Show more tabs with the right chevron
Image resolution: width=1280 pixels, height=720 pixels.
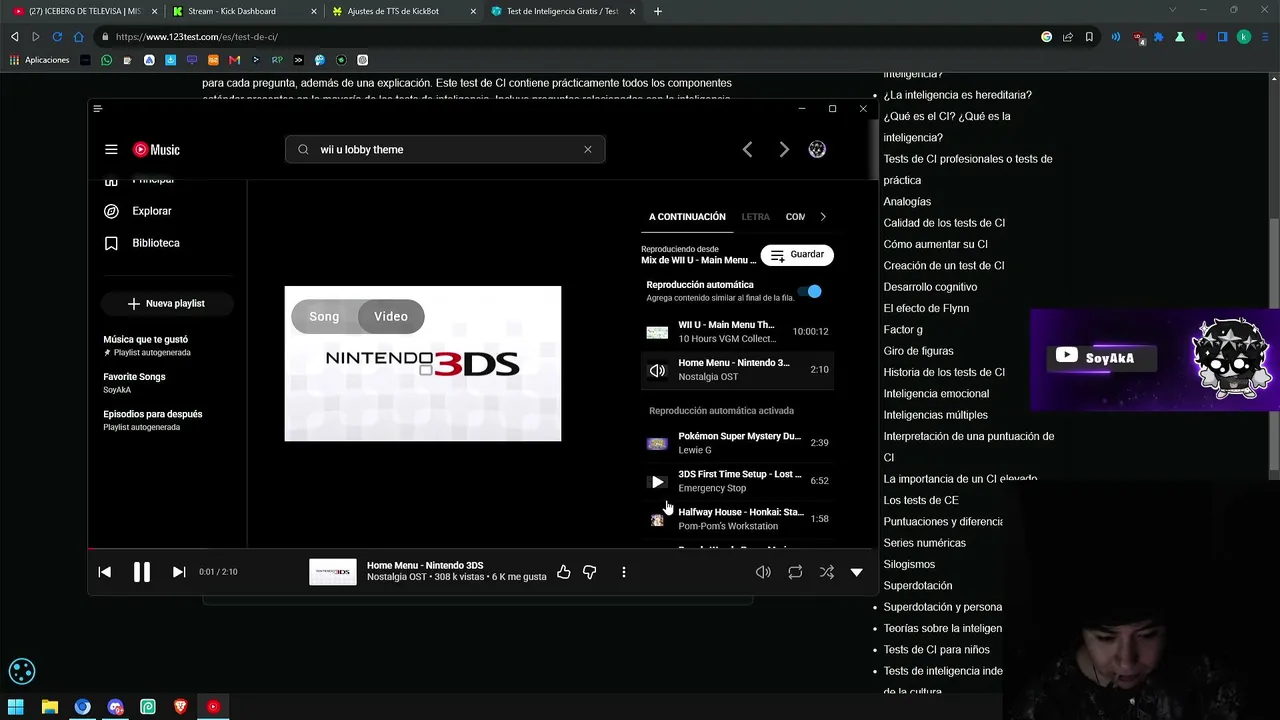coord(823,216)
